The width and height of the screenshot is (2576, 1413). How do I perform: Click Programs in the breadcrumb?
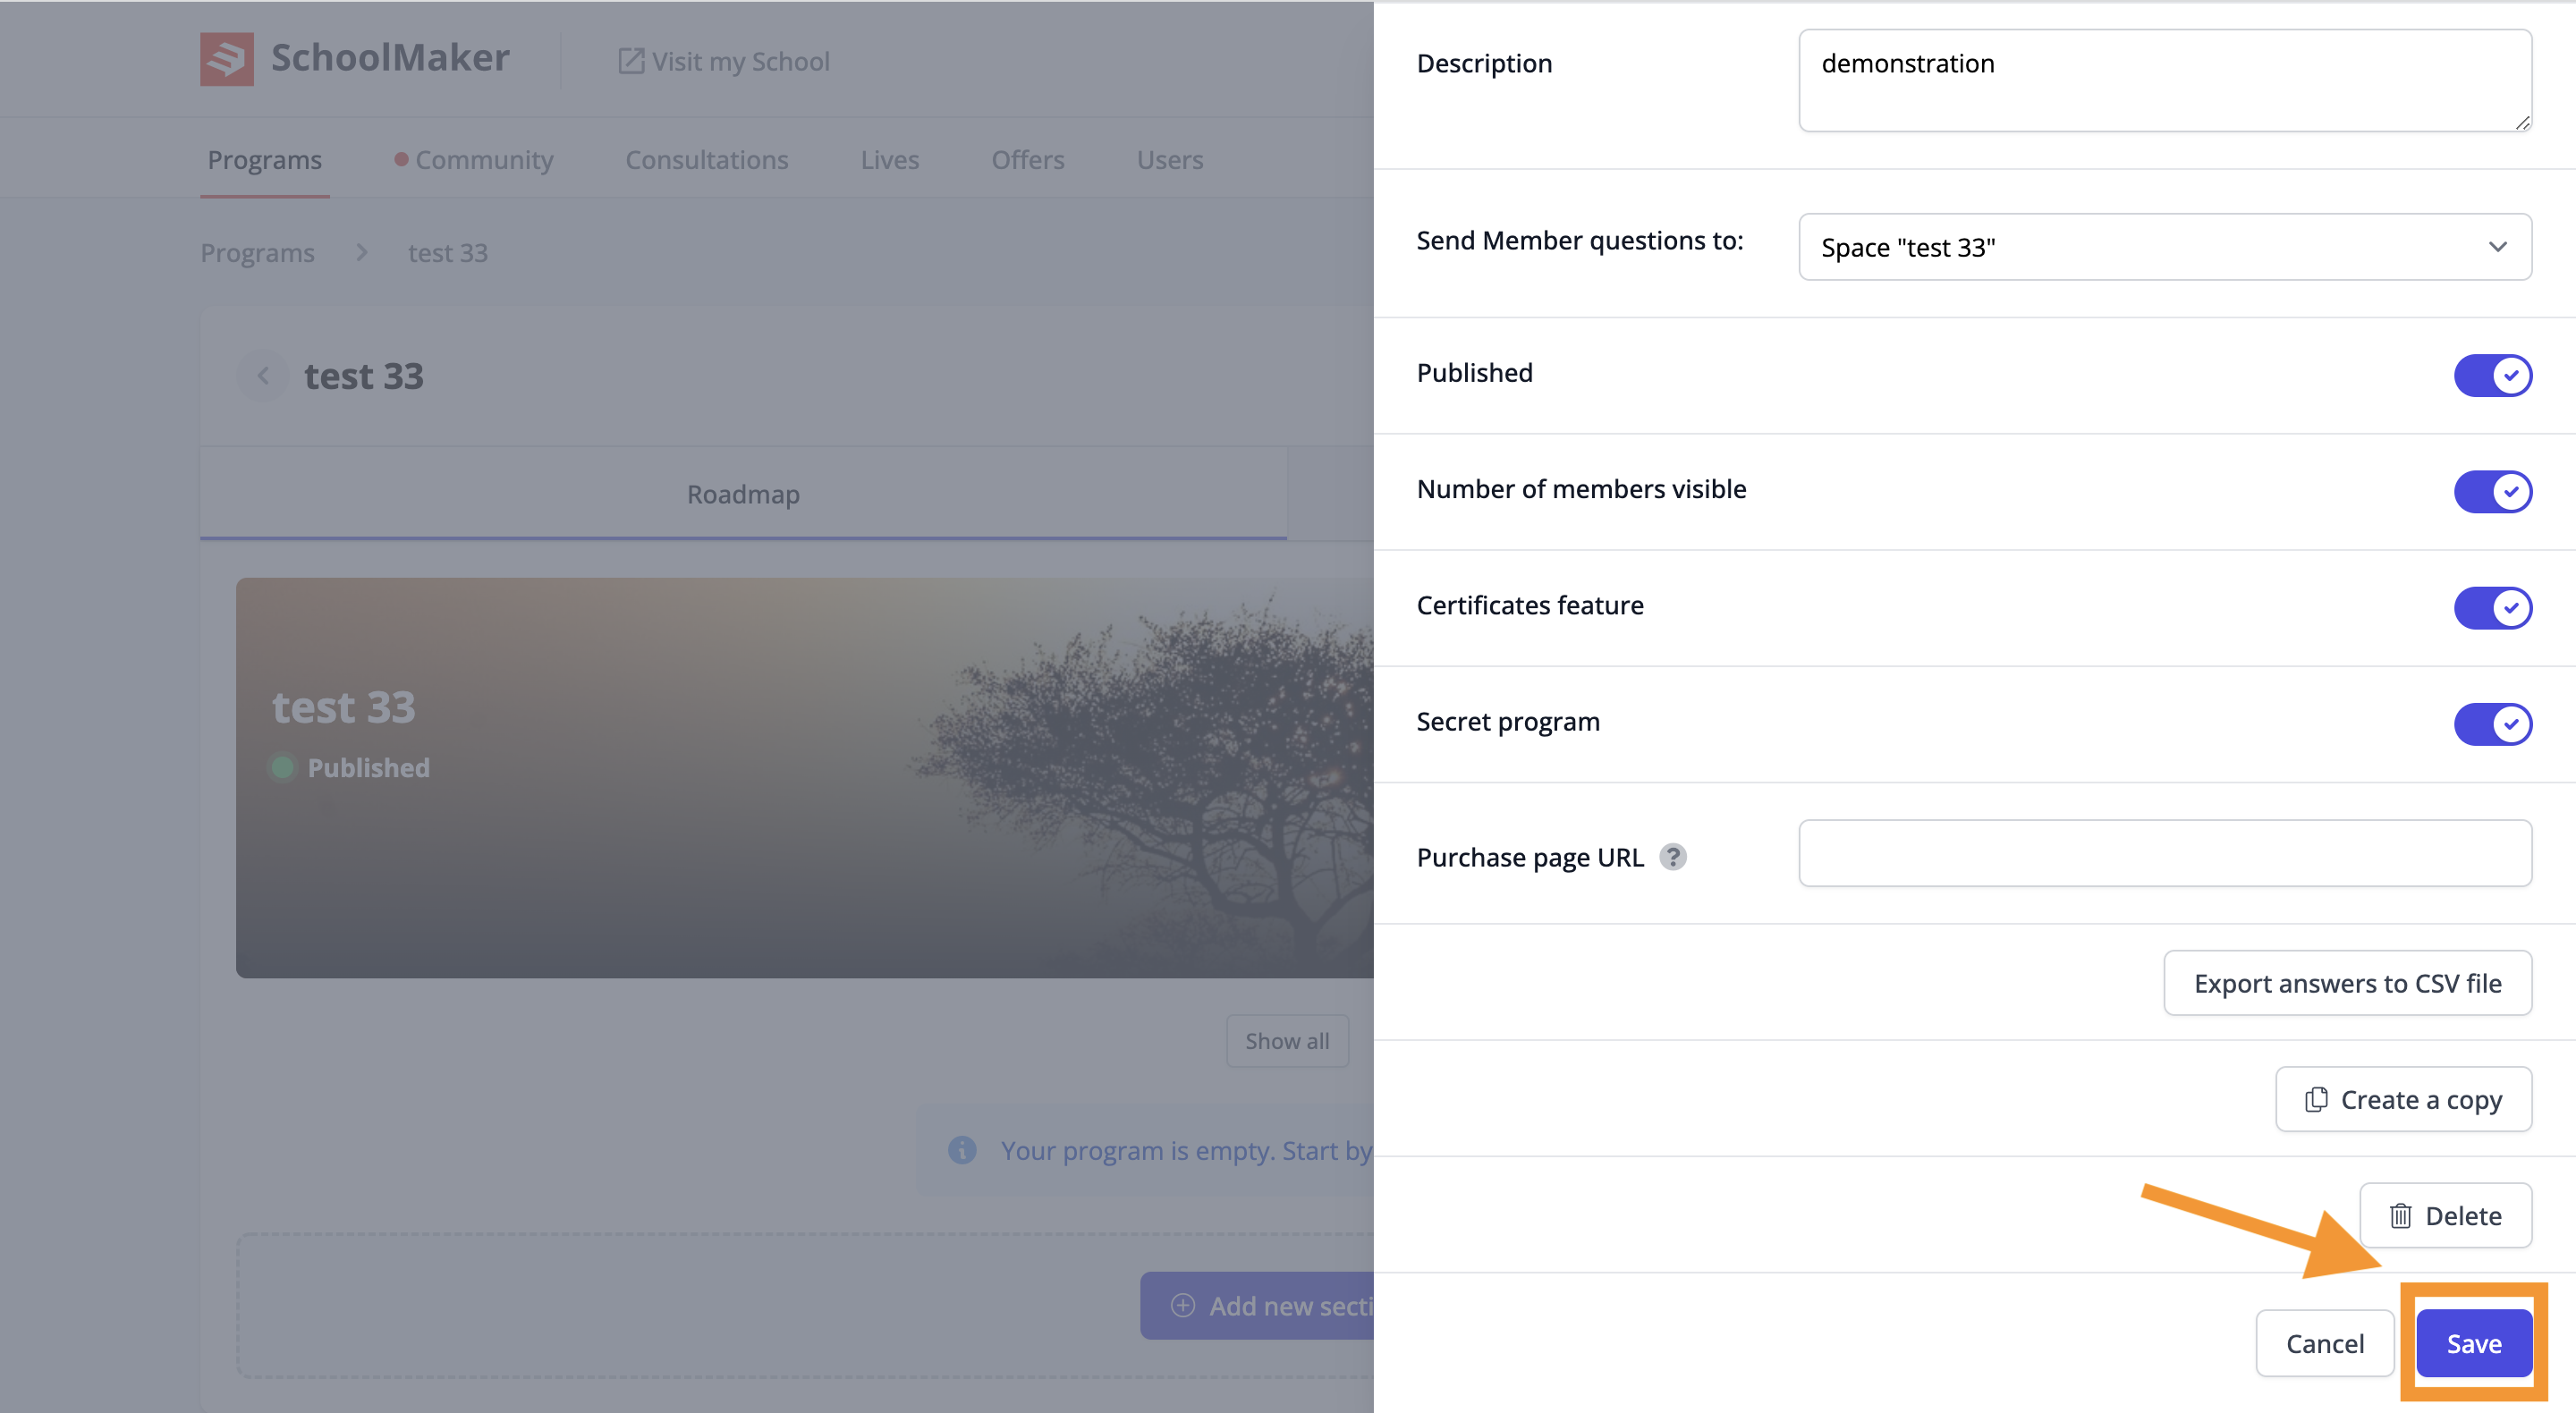(257, 253)
